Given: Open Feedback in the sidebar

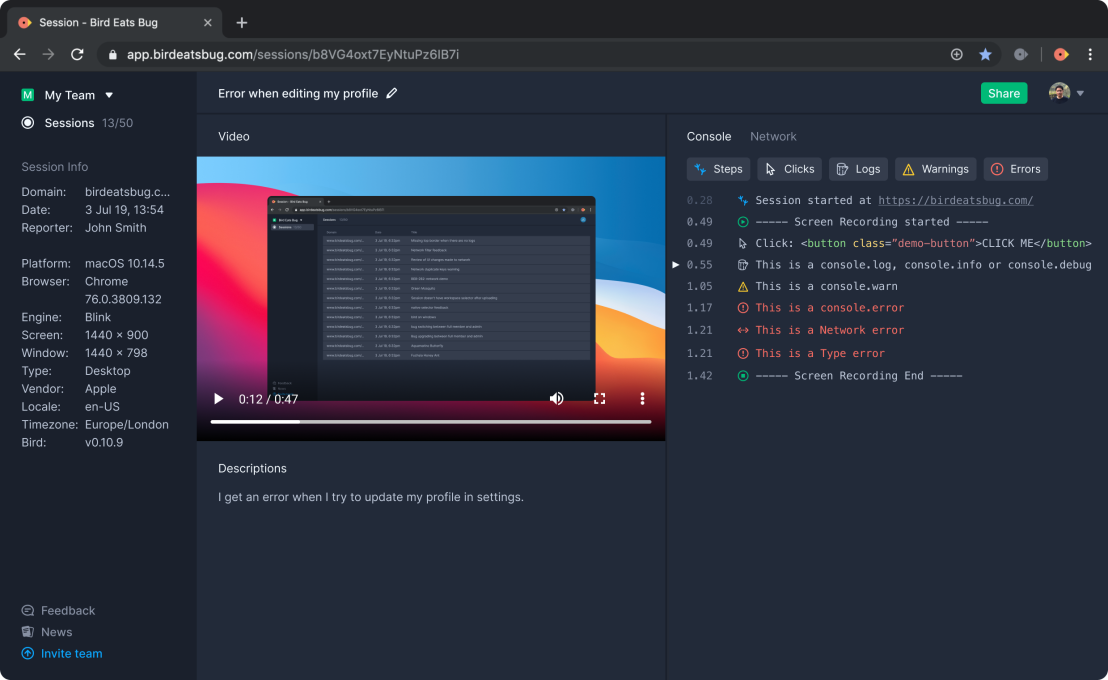Looking at the screenshot, I should [x=58, y=611].
